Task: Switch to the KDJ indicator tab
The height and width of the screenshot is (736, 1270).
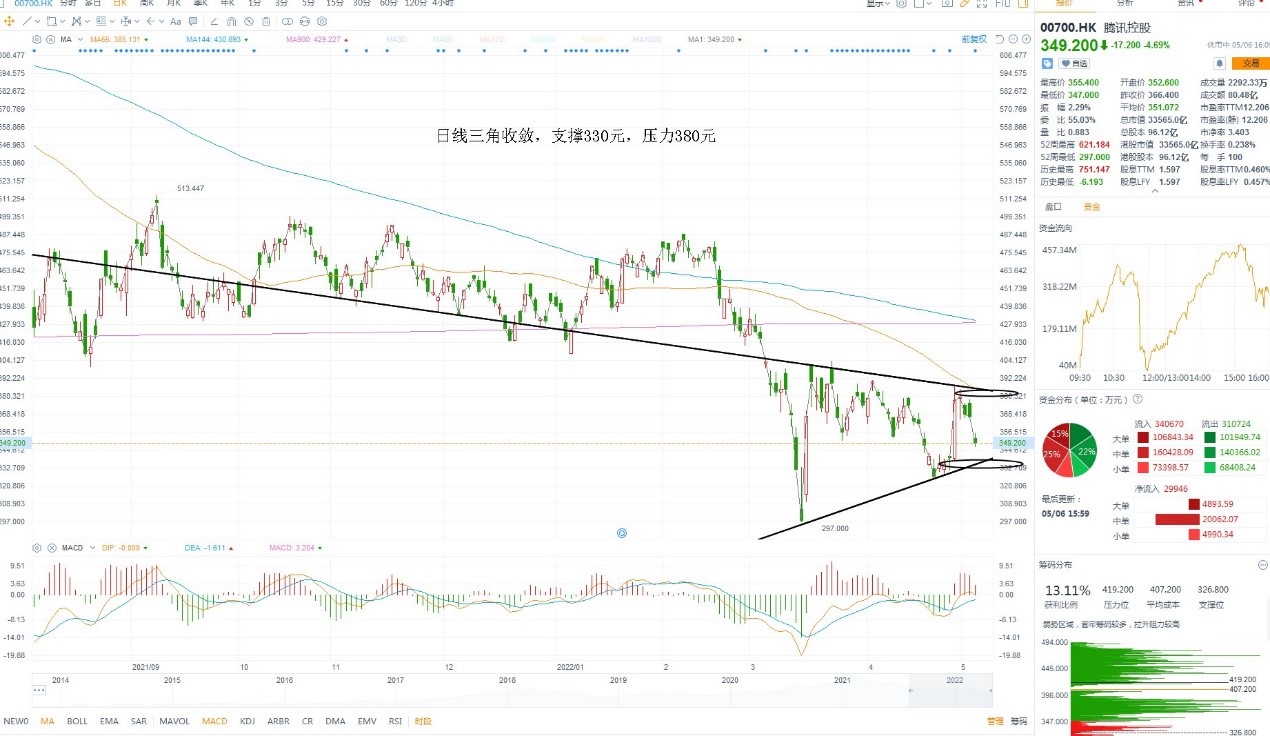Action: pyautogui.click(x=248, y=721)
